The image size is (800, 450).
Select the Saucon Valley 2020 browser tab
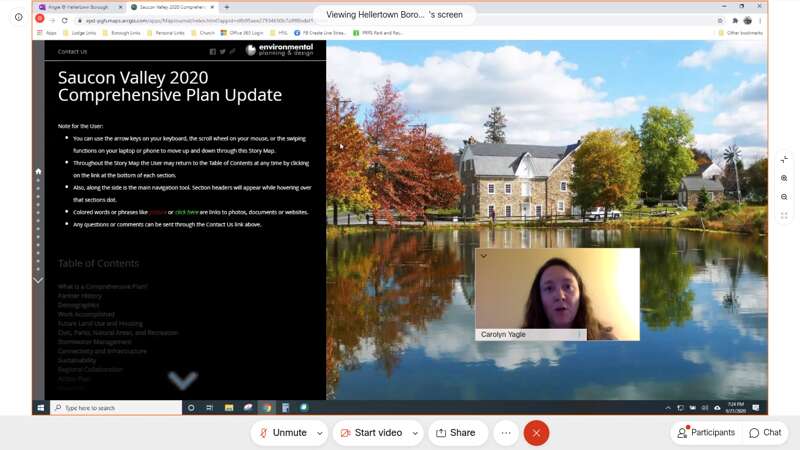(x=172, y=7)
